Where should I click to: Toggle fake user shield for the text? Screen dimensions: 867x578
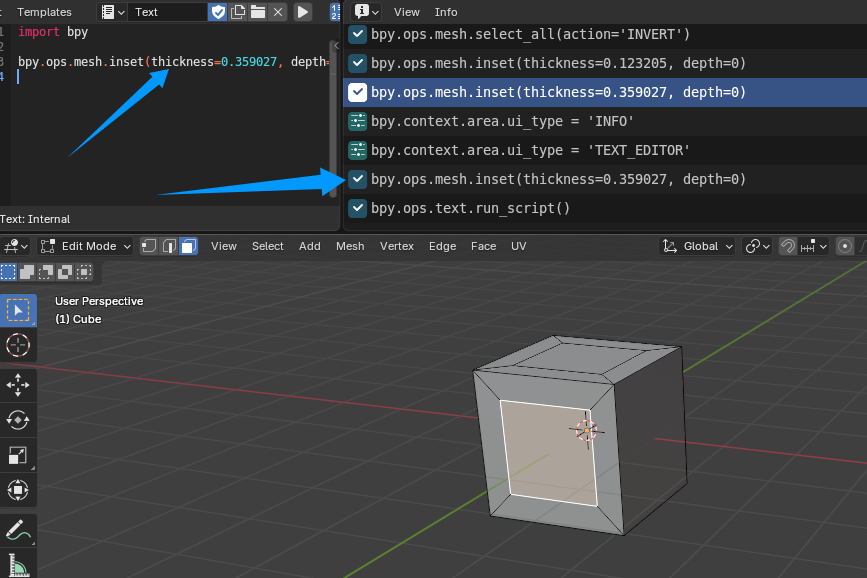click(218, 12)
